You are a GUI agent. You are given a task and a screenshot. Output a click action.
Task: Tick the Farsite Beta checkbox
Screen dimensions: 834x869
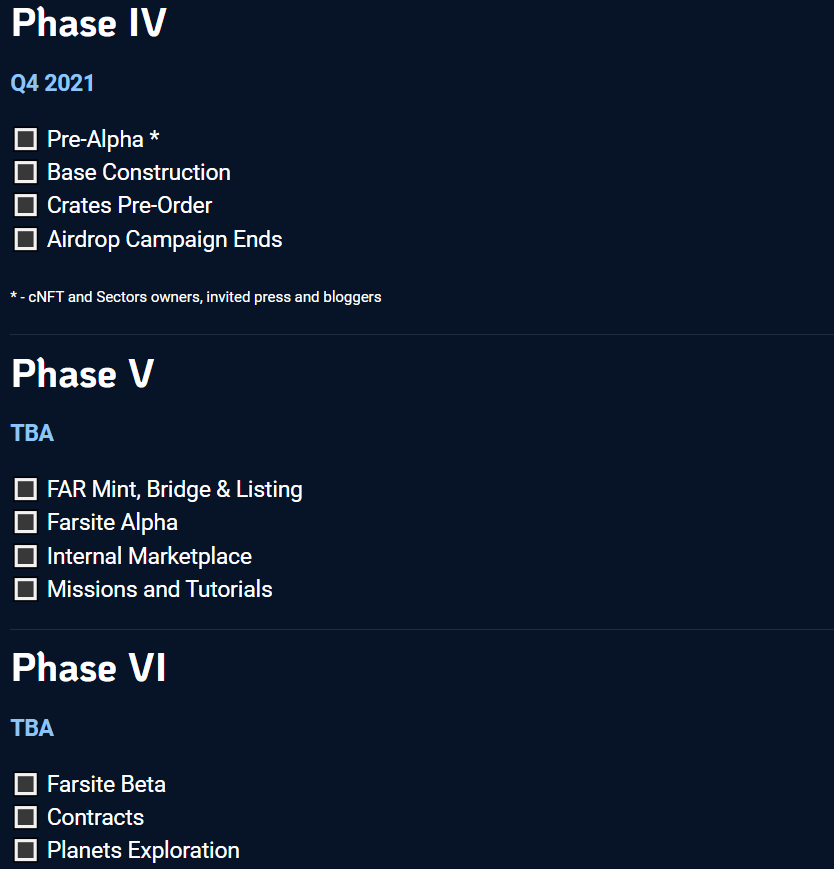pos(25,784)
